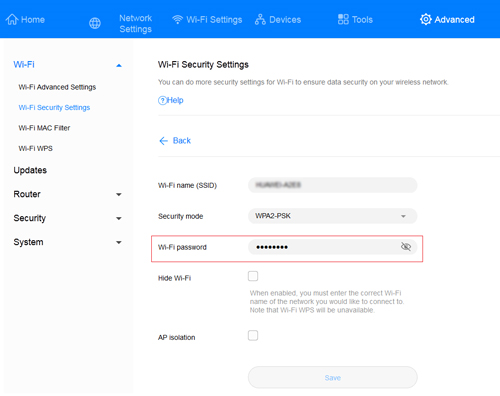The height and width of the screenshot is (396, 500).
Task: Click the 'Wi-Fi password' label
Action: [182, 247]
